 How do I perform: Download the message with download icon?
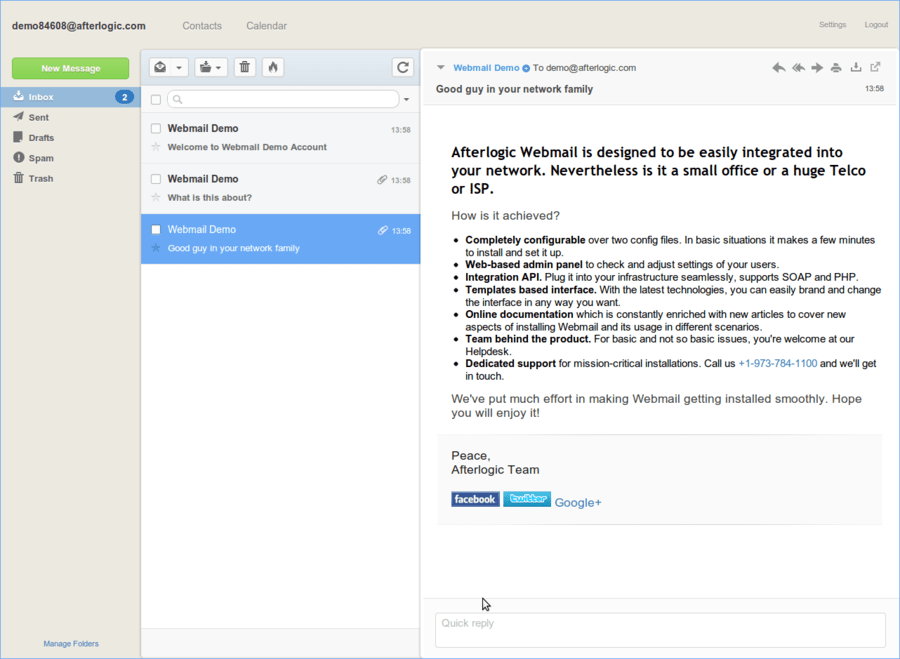[856, 67]
